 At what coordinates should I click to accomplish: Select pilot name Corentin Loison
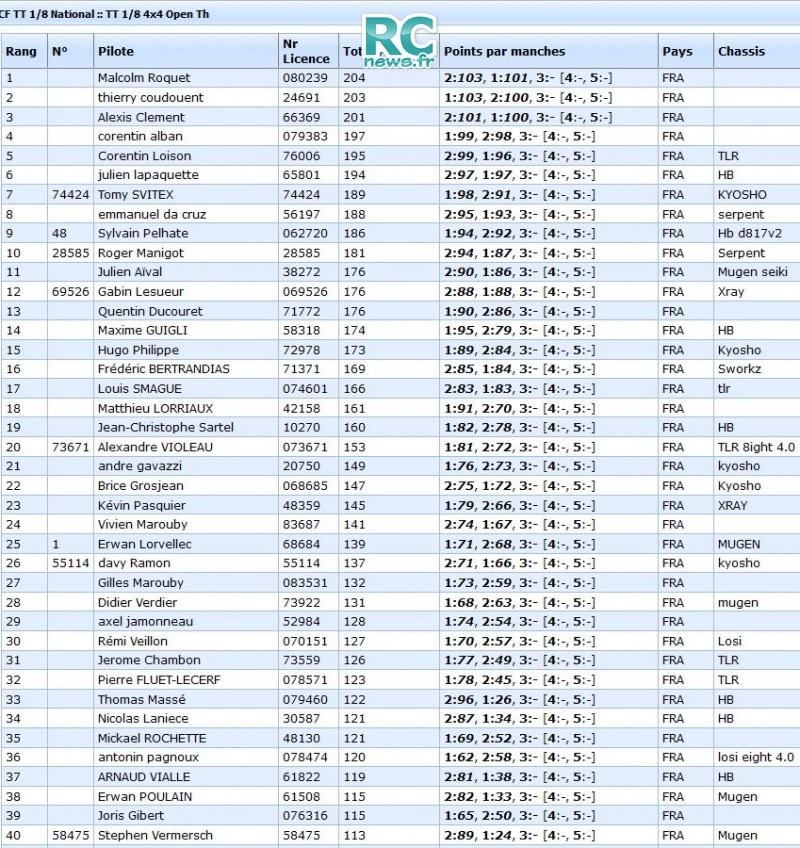[x=144, y=156]
